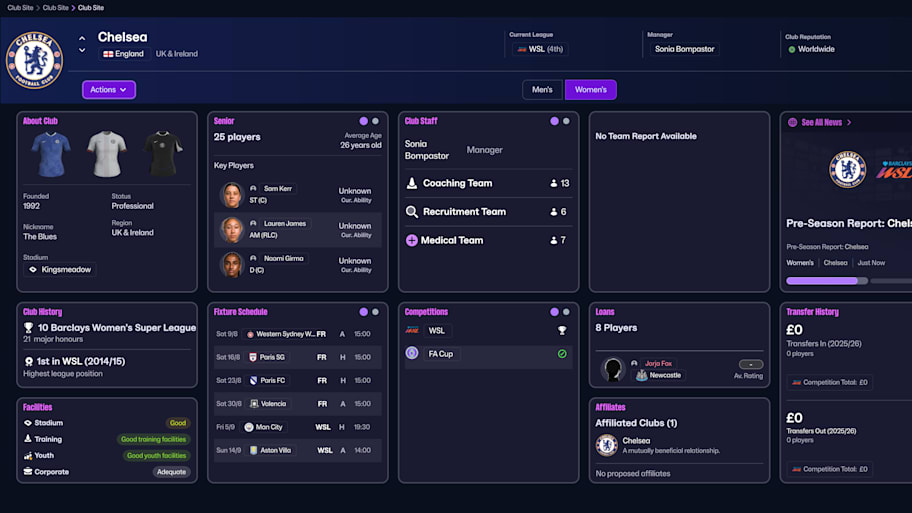Open the Coaching Team row
This screenshot has width=912, height=513.
tap(488, 183)
